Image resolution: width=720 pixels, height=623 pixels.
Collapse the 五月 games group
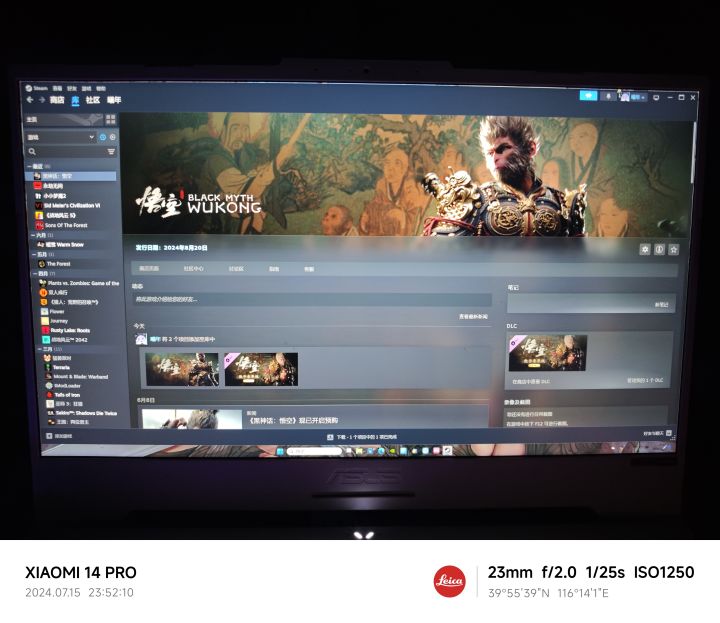[x=34, y=254]
